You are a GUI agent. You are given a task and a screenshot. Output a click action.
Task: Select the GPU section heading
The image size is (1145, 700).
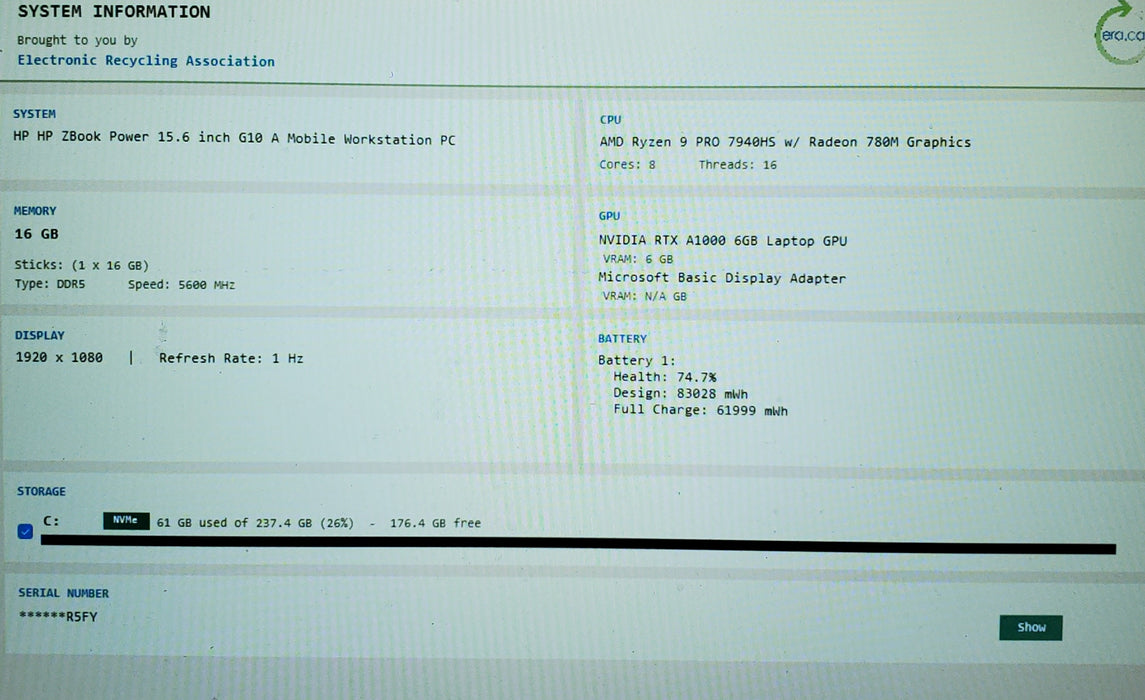point(609,215)
